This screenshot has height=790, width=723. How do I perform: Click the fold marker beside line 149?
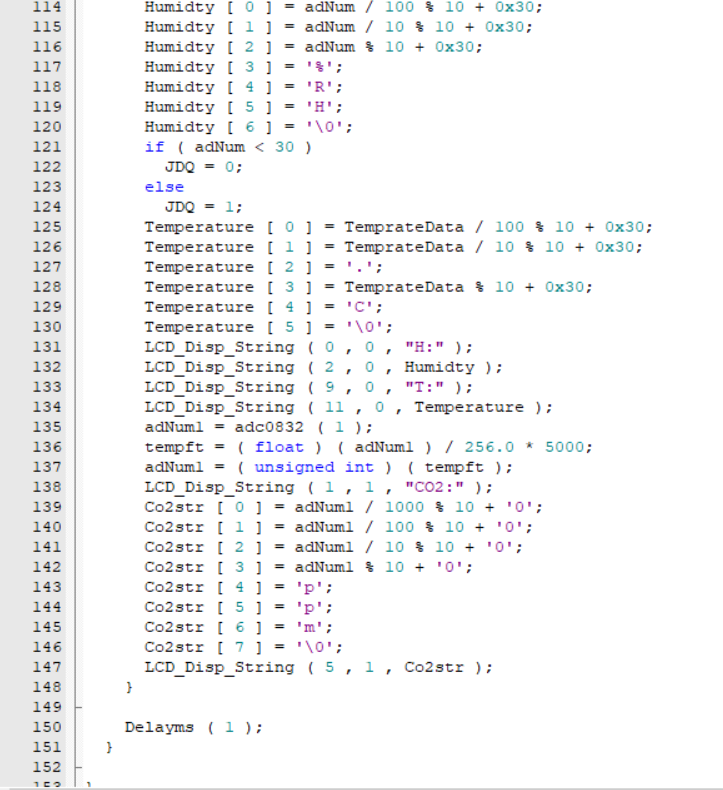click(x=78, y=707)
